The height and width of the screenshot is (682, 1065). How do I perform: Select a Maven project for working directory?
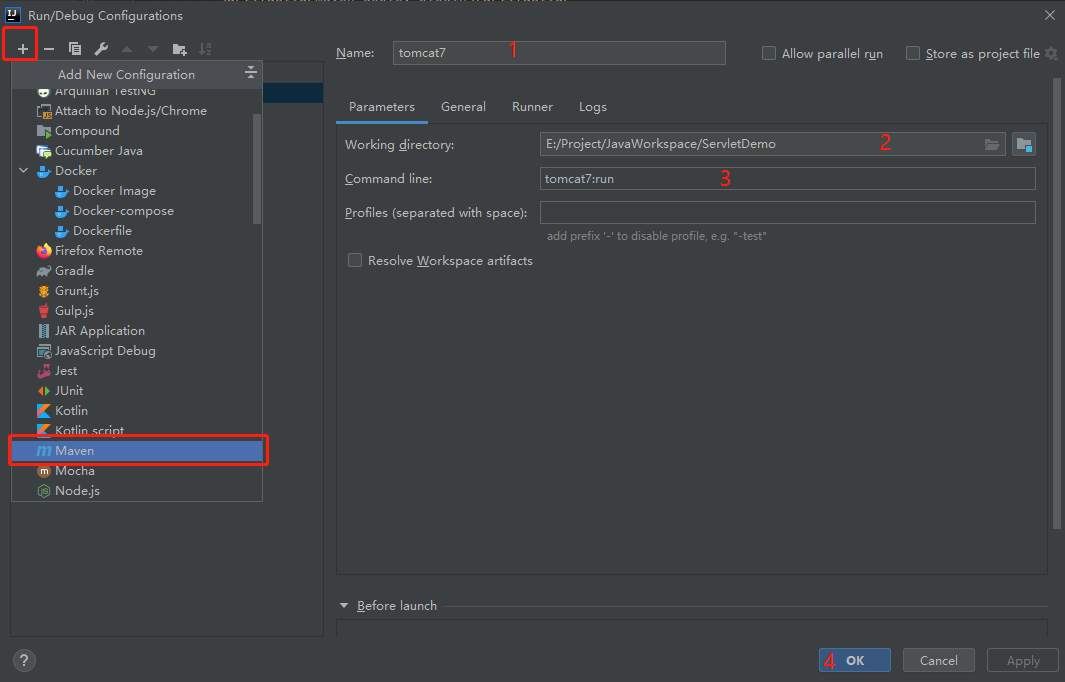(x=1024, y=144)
